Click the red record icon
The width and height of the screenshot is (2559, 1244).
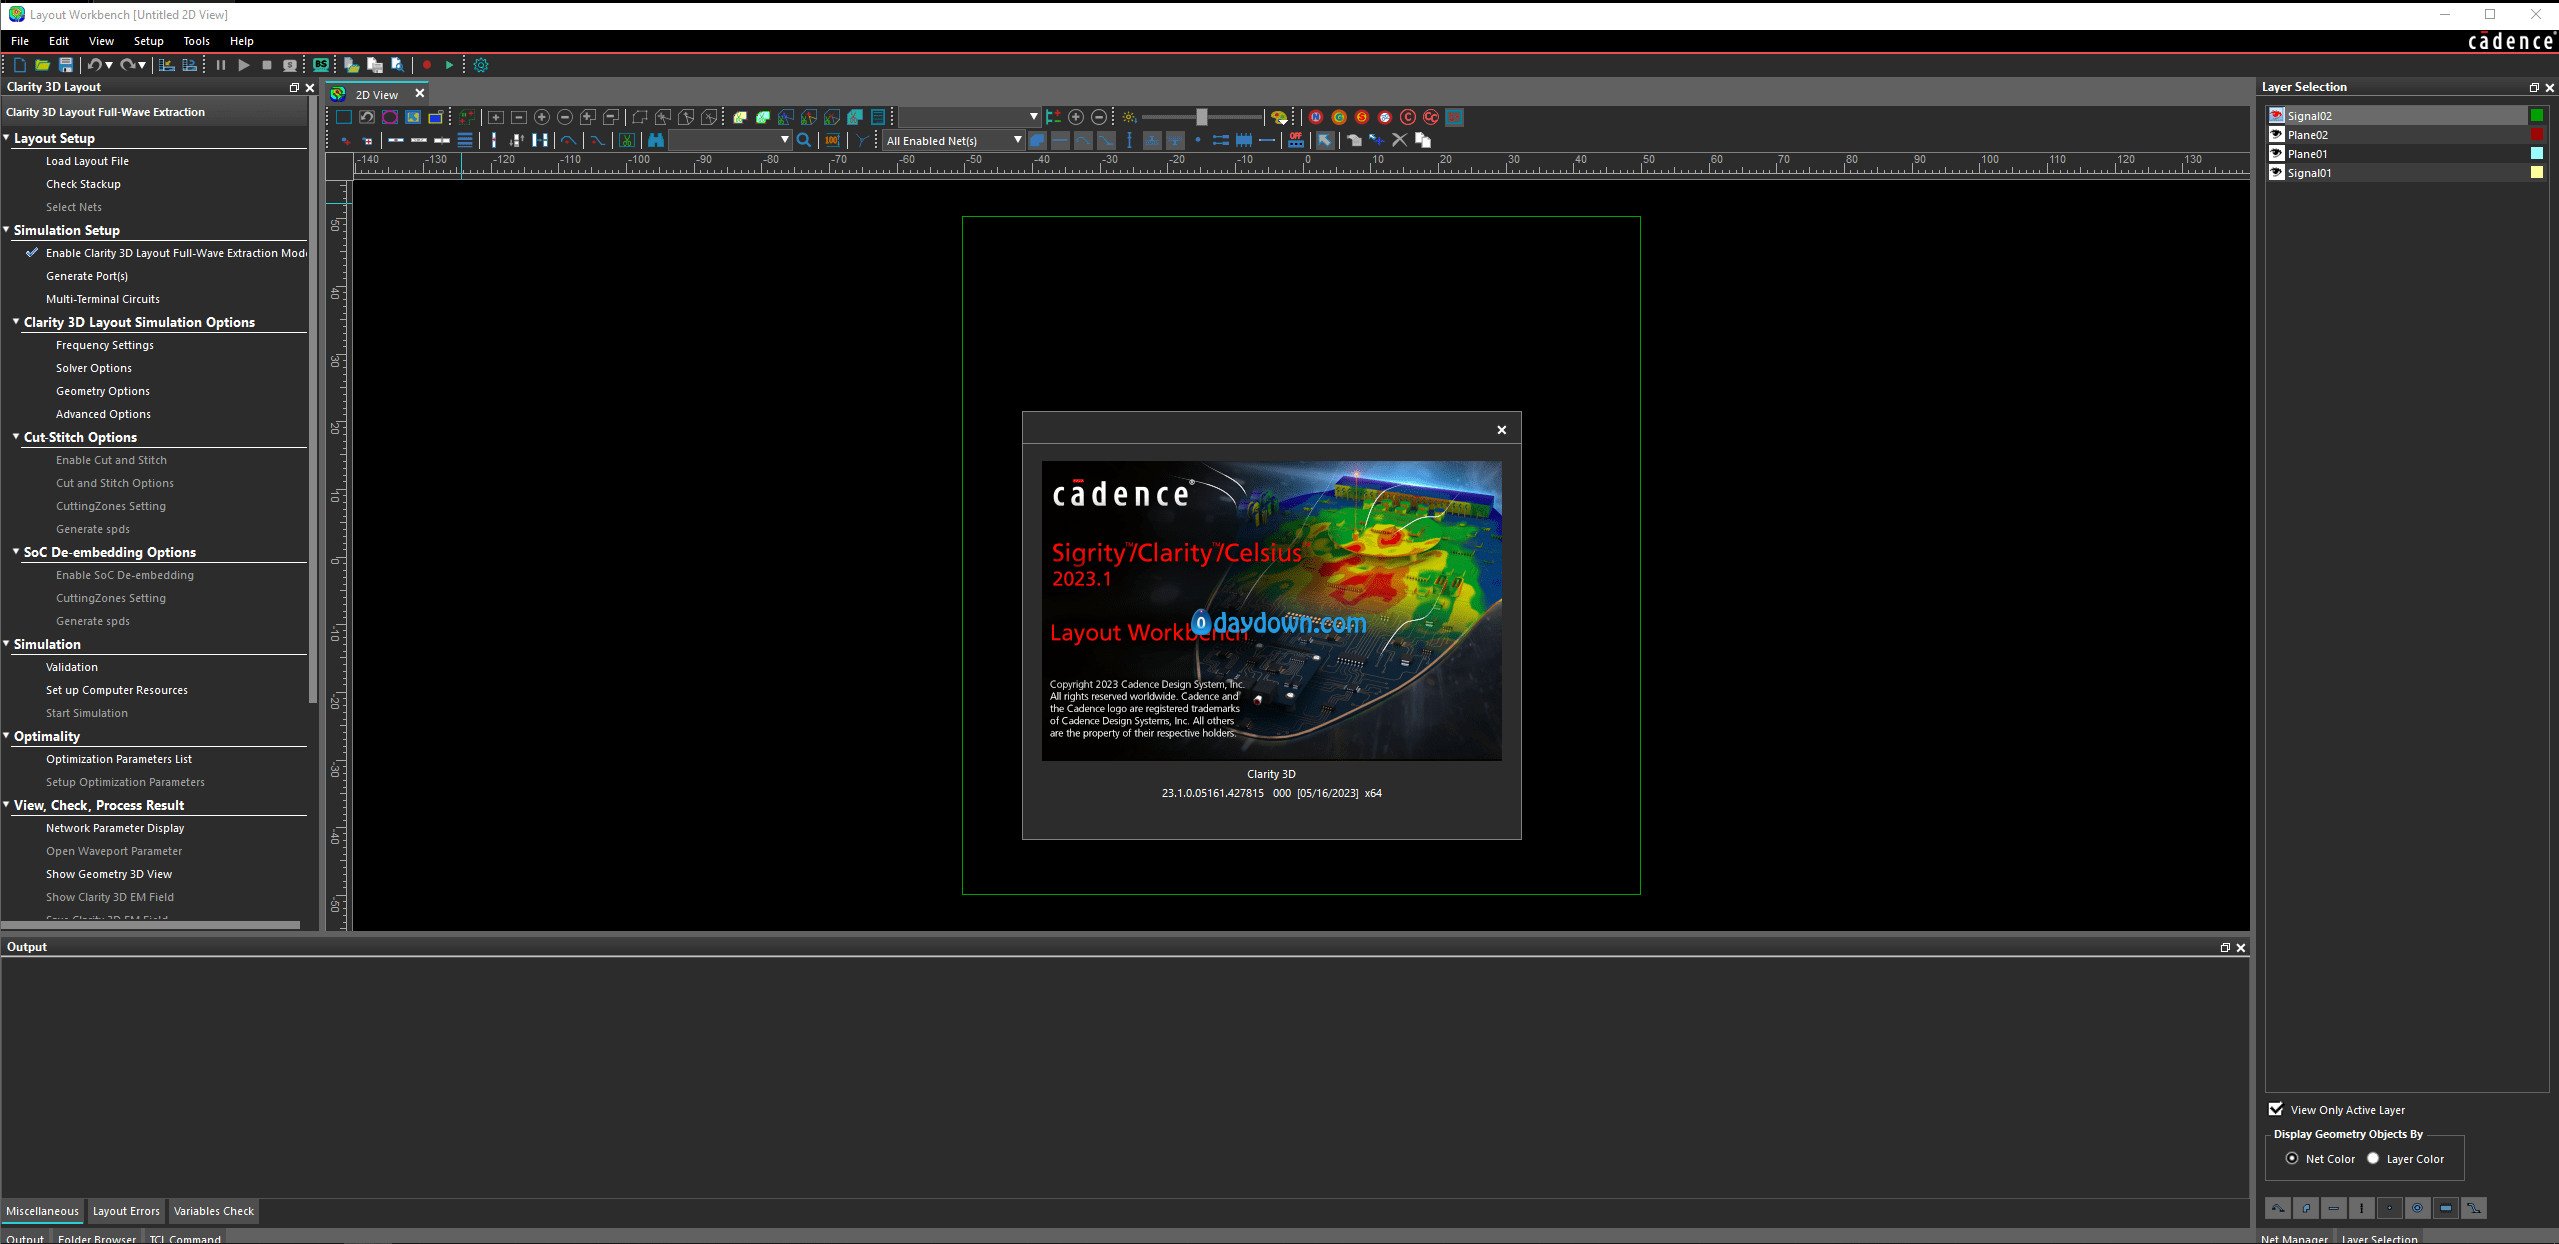pyautogui.click(x=426, y=65)
